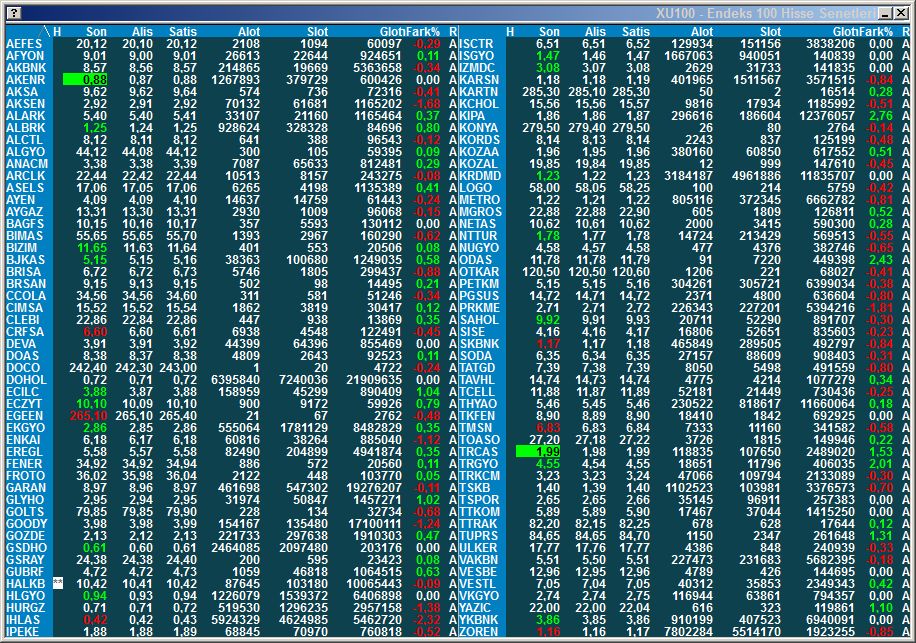The height and width of the screenshot is (643, 916).
Task: Click 21909635 volume value of DOHOL
Action: (x=374, y=380)
